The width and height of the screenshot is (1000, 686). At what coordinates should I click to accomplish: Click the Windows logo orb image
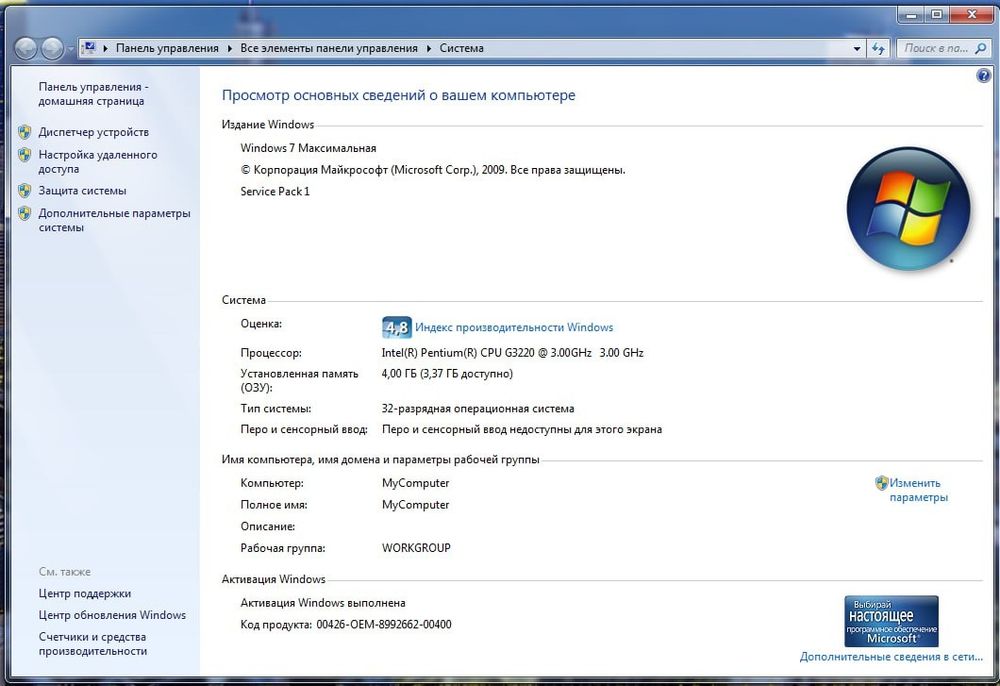(x=908, y=209)
